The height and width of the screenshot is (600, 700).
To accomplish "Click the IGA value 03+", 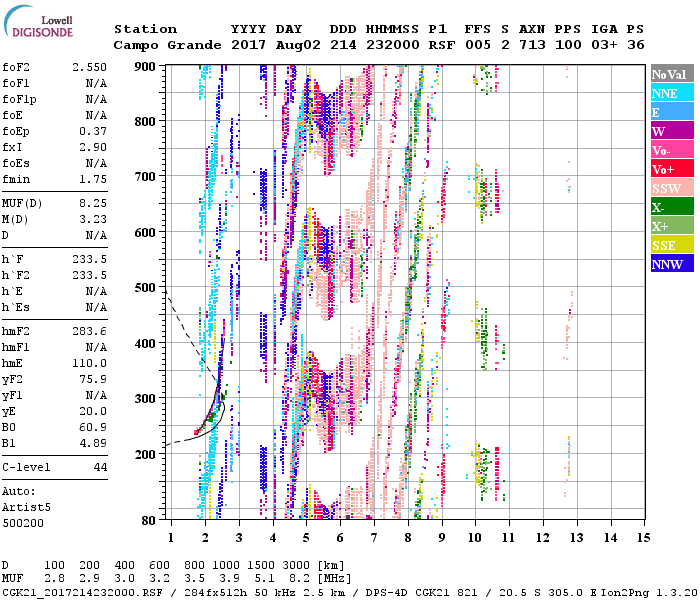I will point(604,45).
